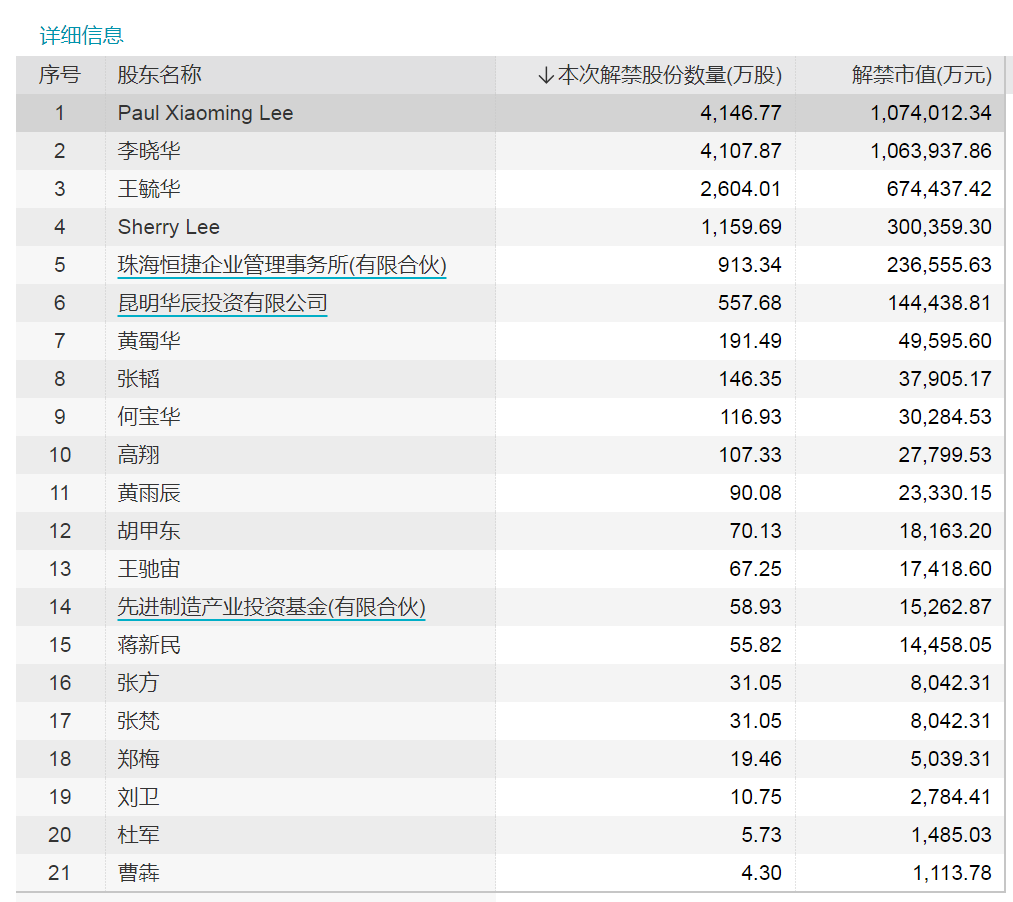The width and height of the screenshot is (1013, 902).
Task: Click market value 144,438.81
Action: click(x=940, y=303)
